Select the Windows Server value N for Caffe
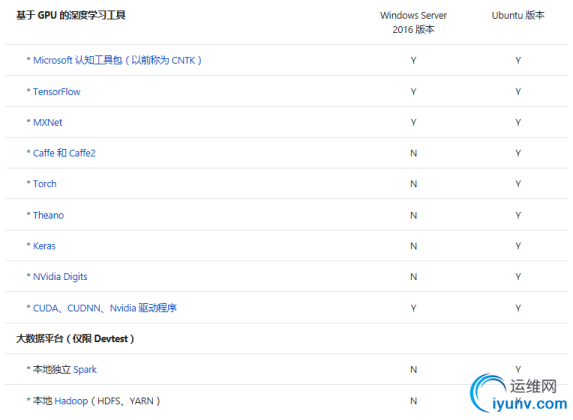Image resolution: width=573 pixels, height=420 pixels. click(x=413, y=153)
